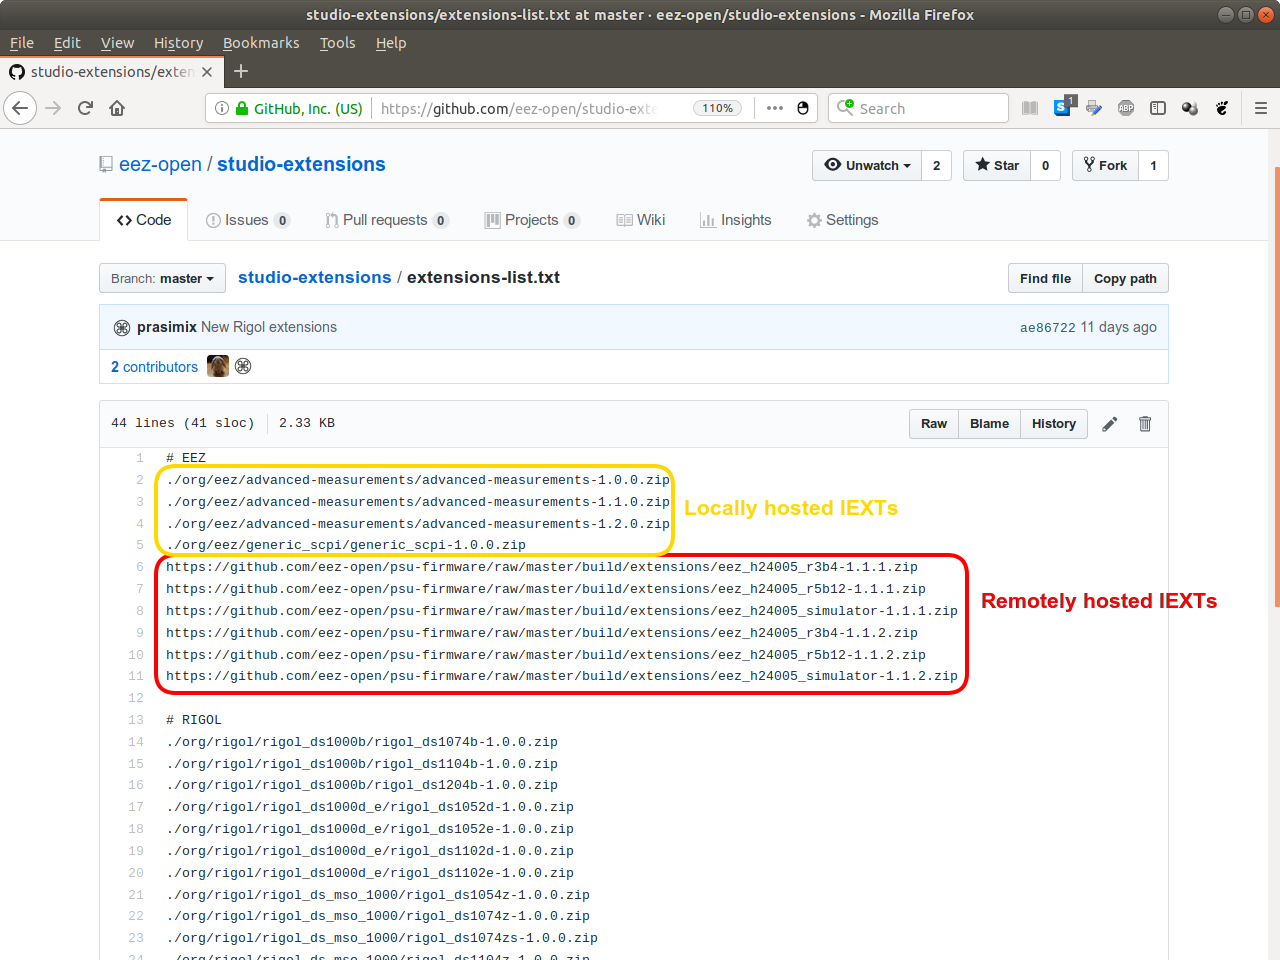The width and height of the screenshot is (1280, 960).
Task: Open commit ae86722
Action: click(1047, 327)
